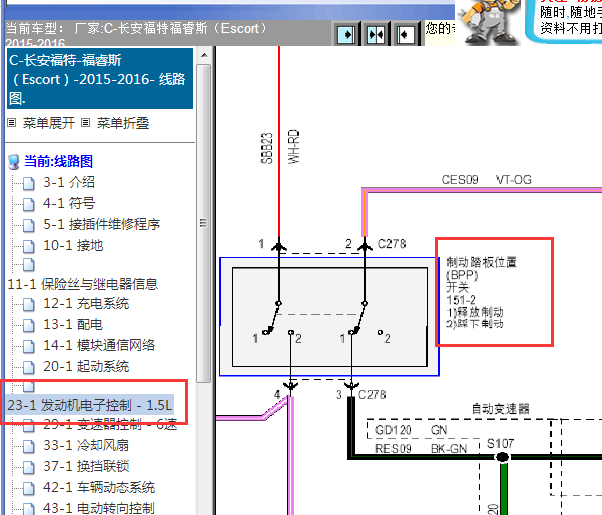Click the S107 splice junction dot

[503, 457]
